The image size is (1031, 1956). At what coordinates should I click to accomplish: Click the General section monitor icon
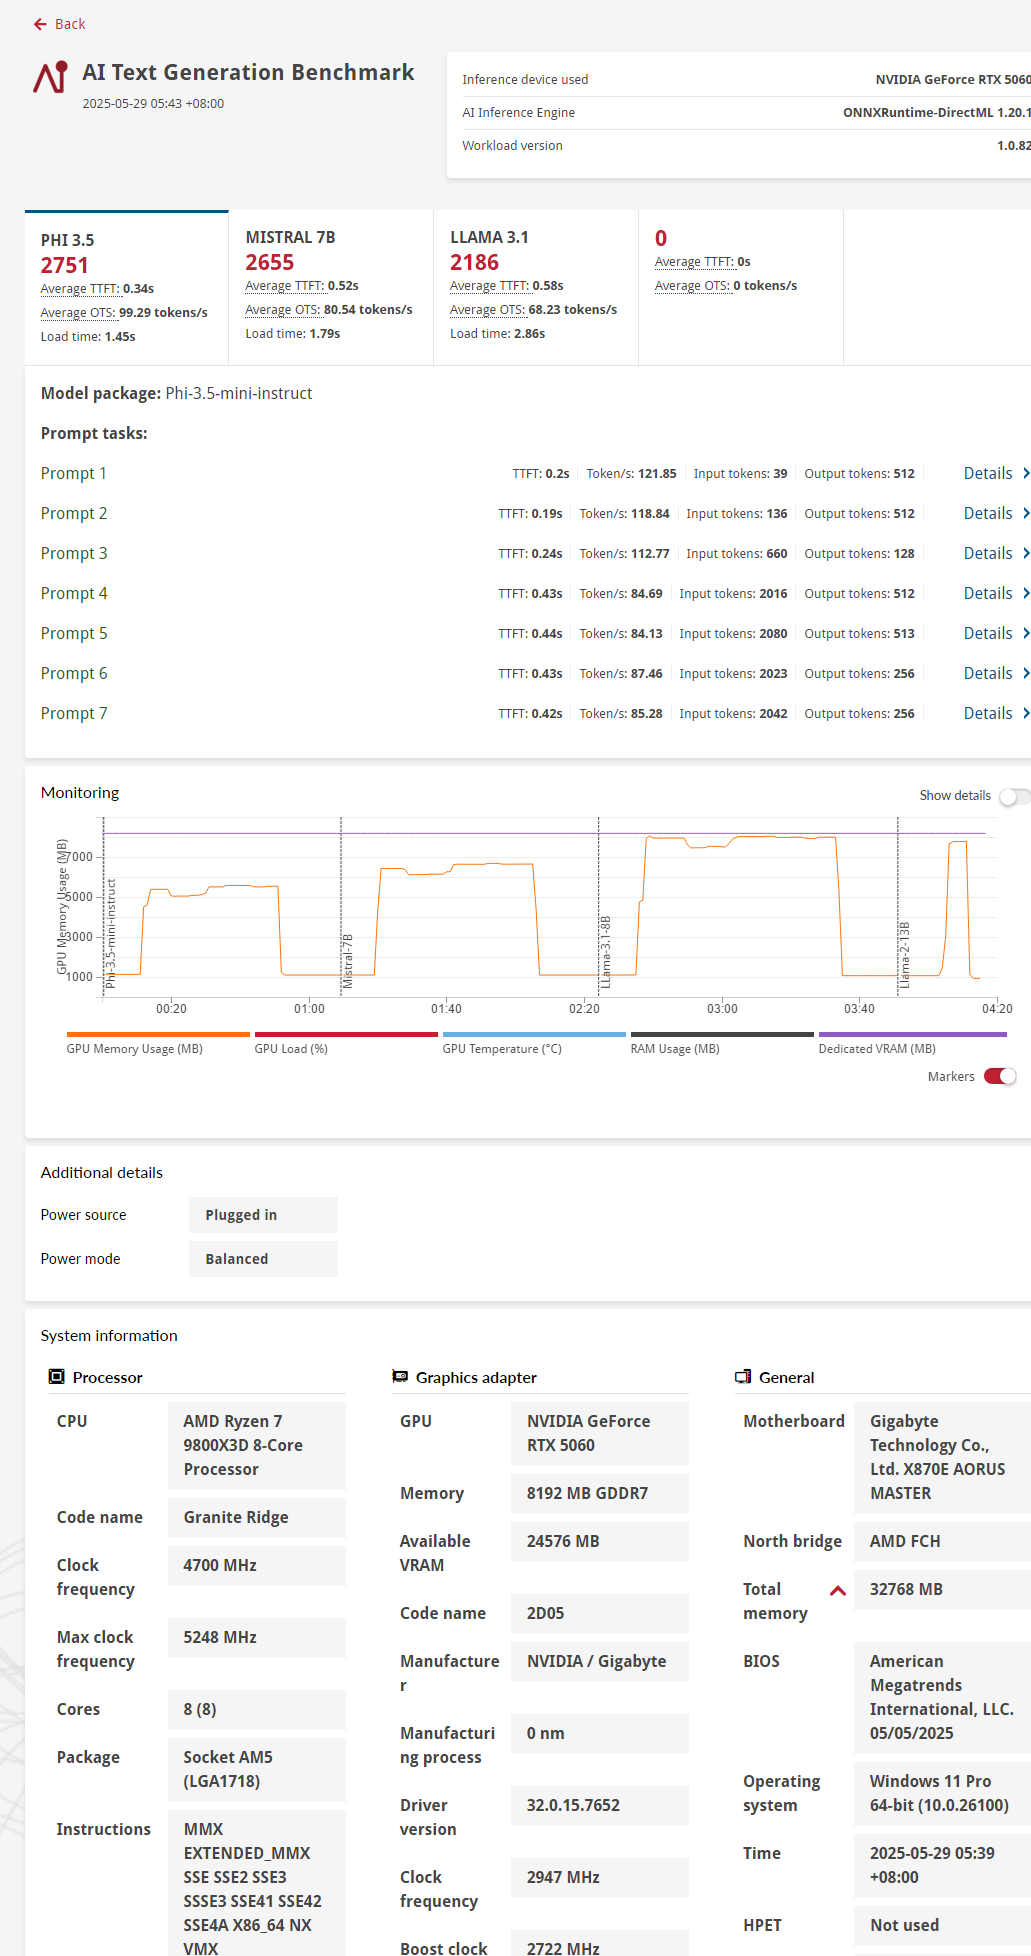pyautogui.click(x=743, y=1377)
